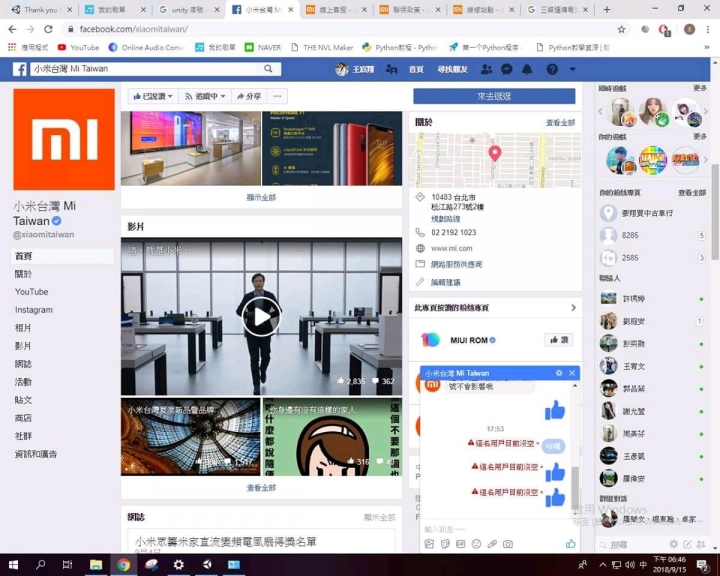The image size is (720, 576).
Task: Expand the account dropdown arrow in top bar
Action: [x=572, y=69]
